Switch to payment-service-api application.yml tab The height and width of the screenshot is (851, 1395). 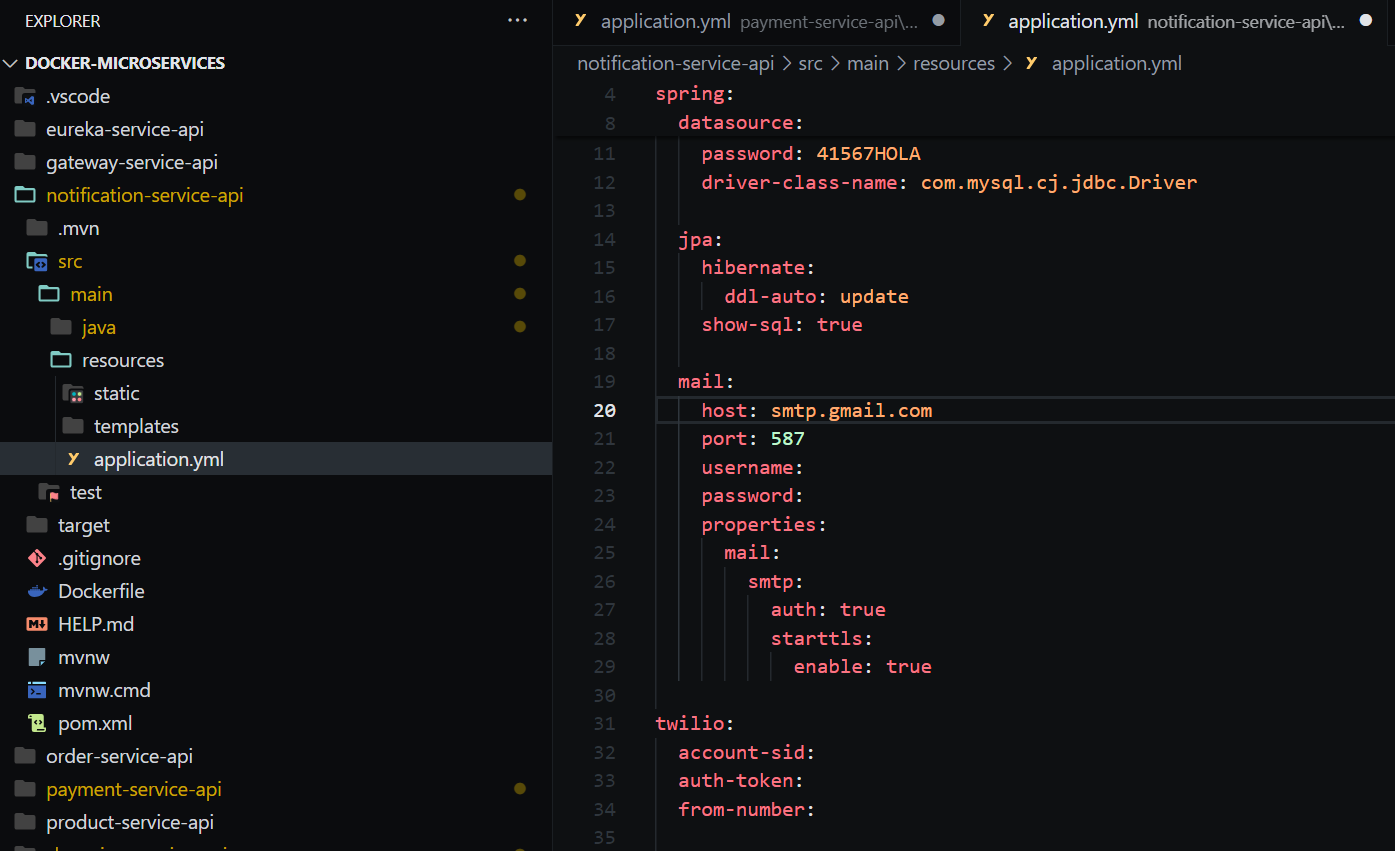756,21
